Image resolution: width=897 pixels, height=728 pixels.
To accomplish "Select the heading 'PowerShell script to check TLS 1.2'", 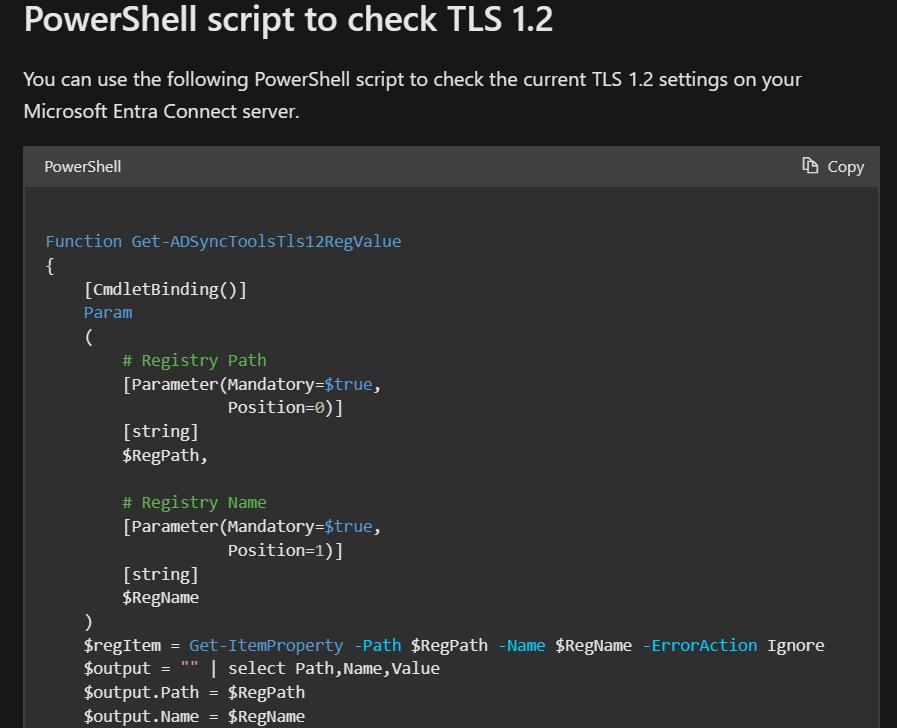I will tap(288, 19).
